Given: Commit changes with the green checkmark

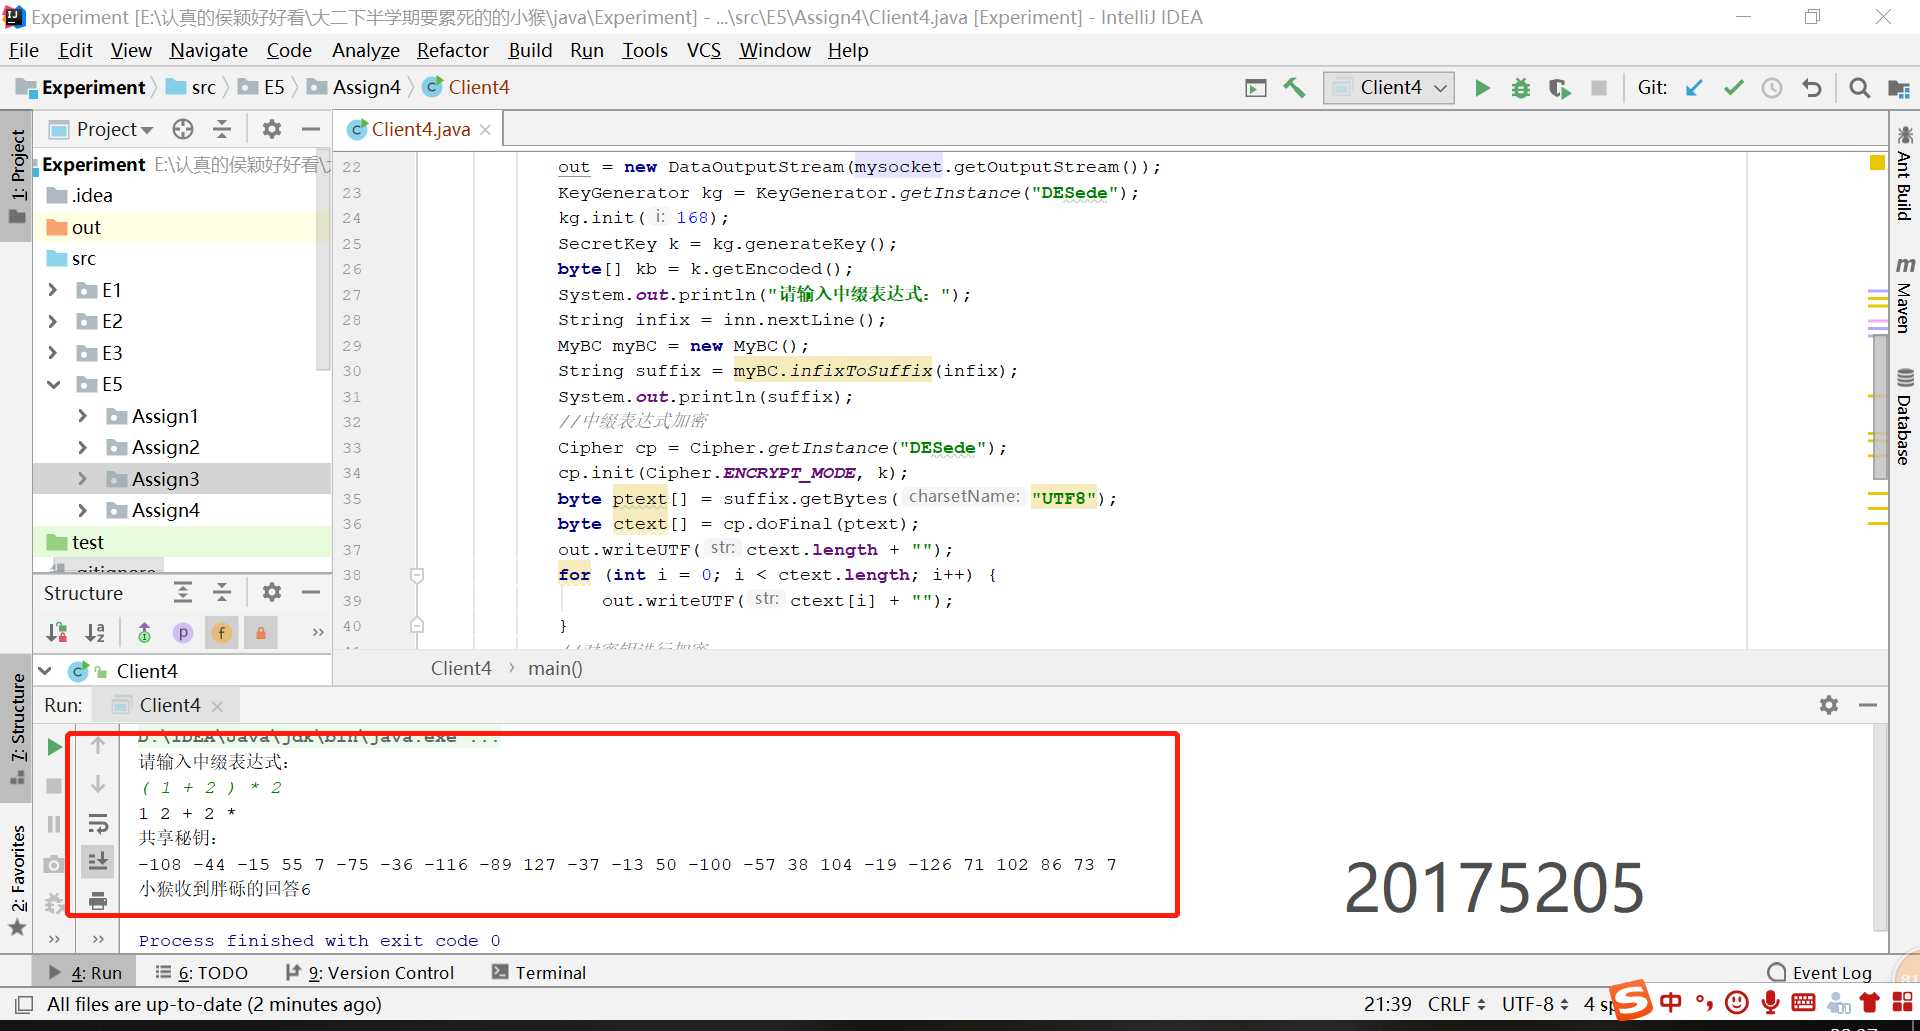Looking at the screenshot, I should pos(1733,88).
